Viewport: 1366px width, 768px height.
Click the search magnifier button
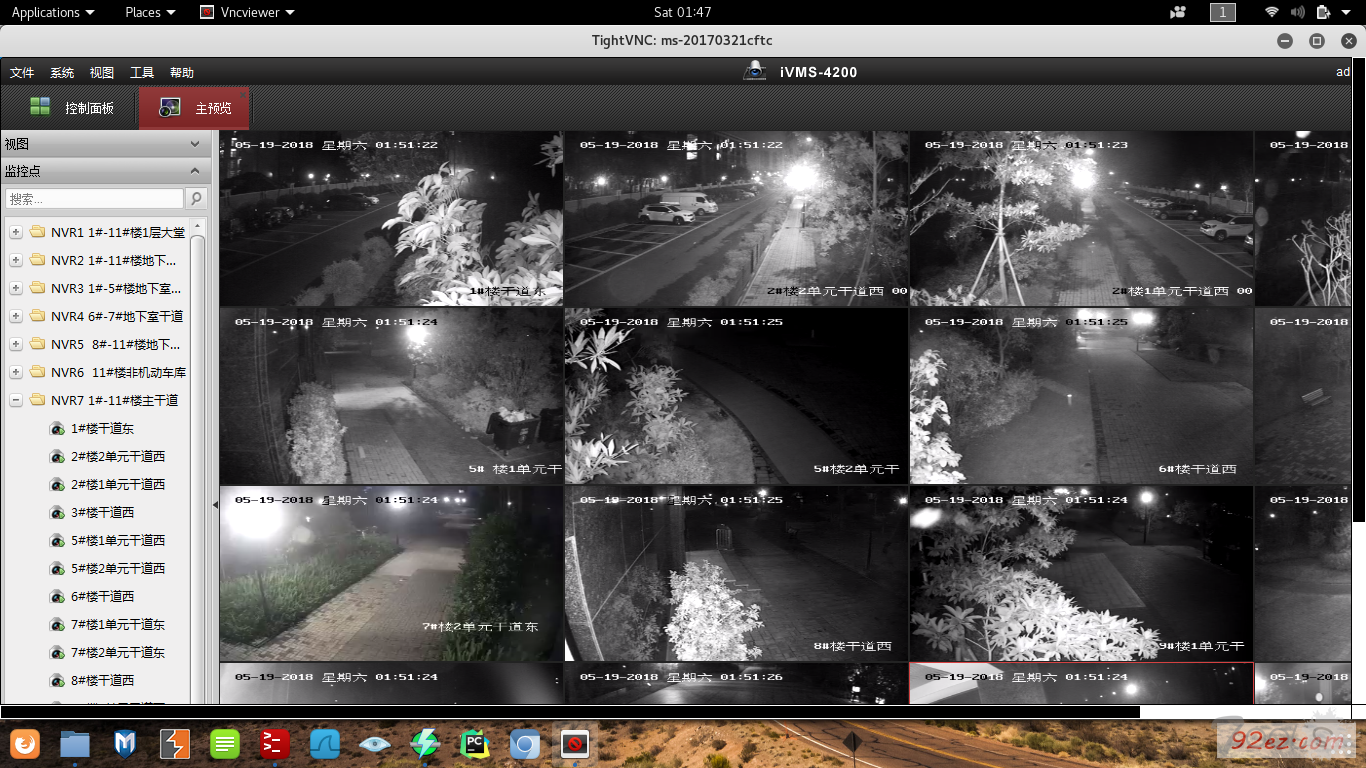point(196,199)
